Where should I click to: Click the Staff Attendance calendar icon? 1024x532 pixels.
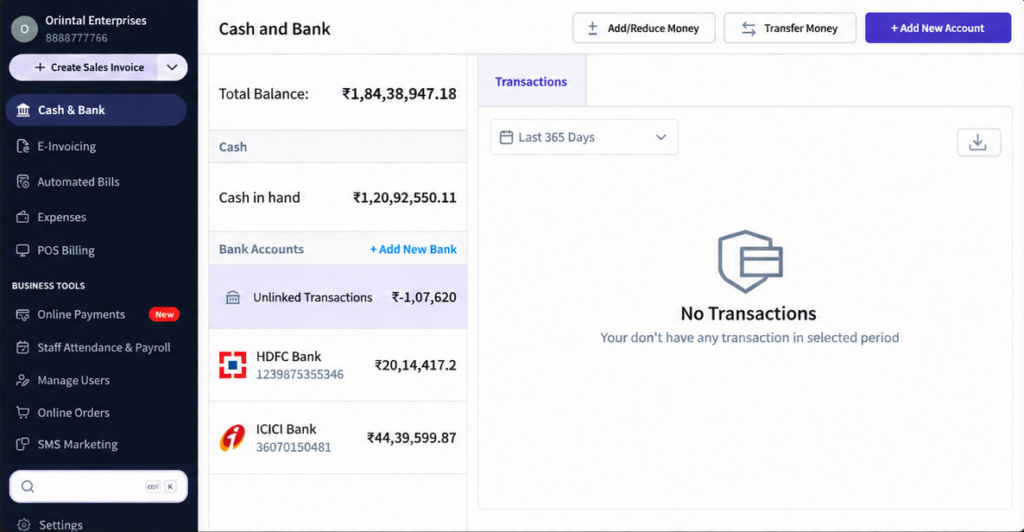pos(23,347)
